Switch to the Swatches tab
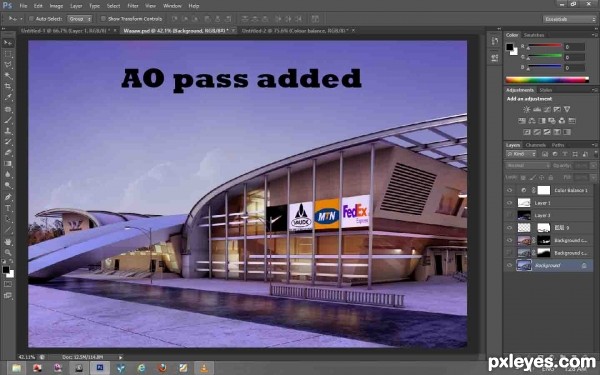This screenshot has height=375, width=600. [x=534, y=35]
